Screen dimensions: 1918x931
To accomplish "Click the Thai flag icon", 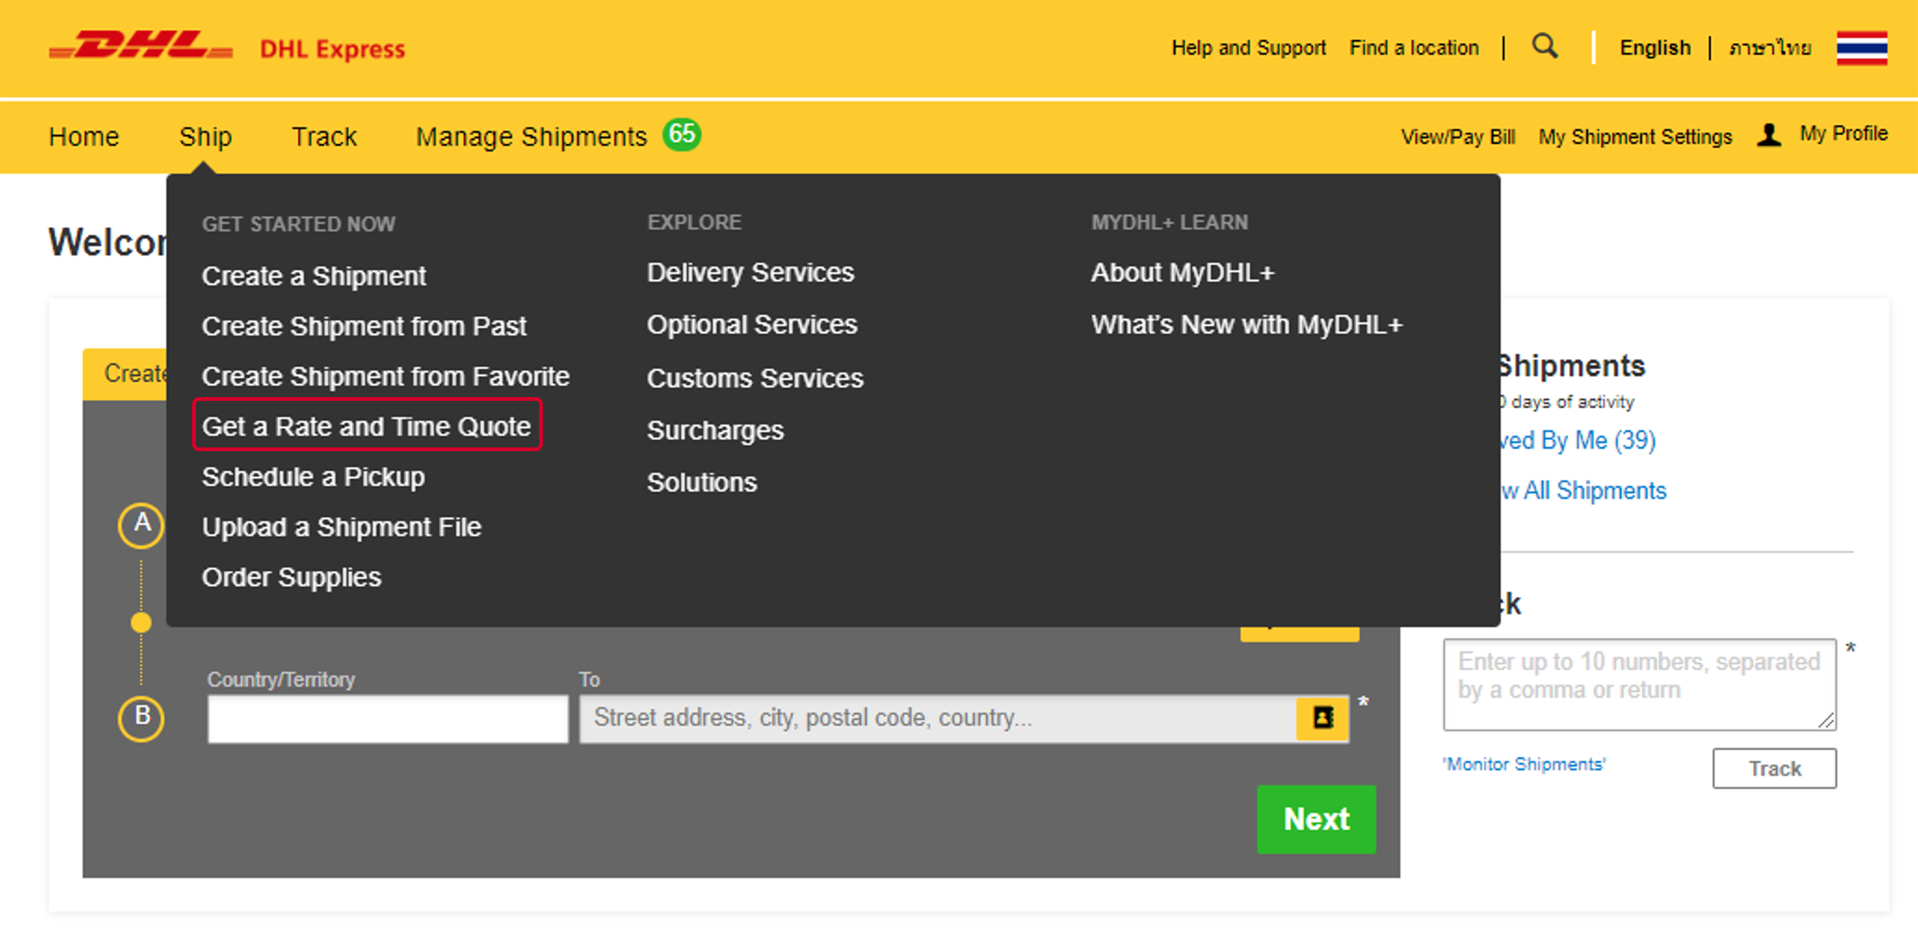I will point(1862,47).
